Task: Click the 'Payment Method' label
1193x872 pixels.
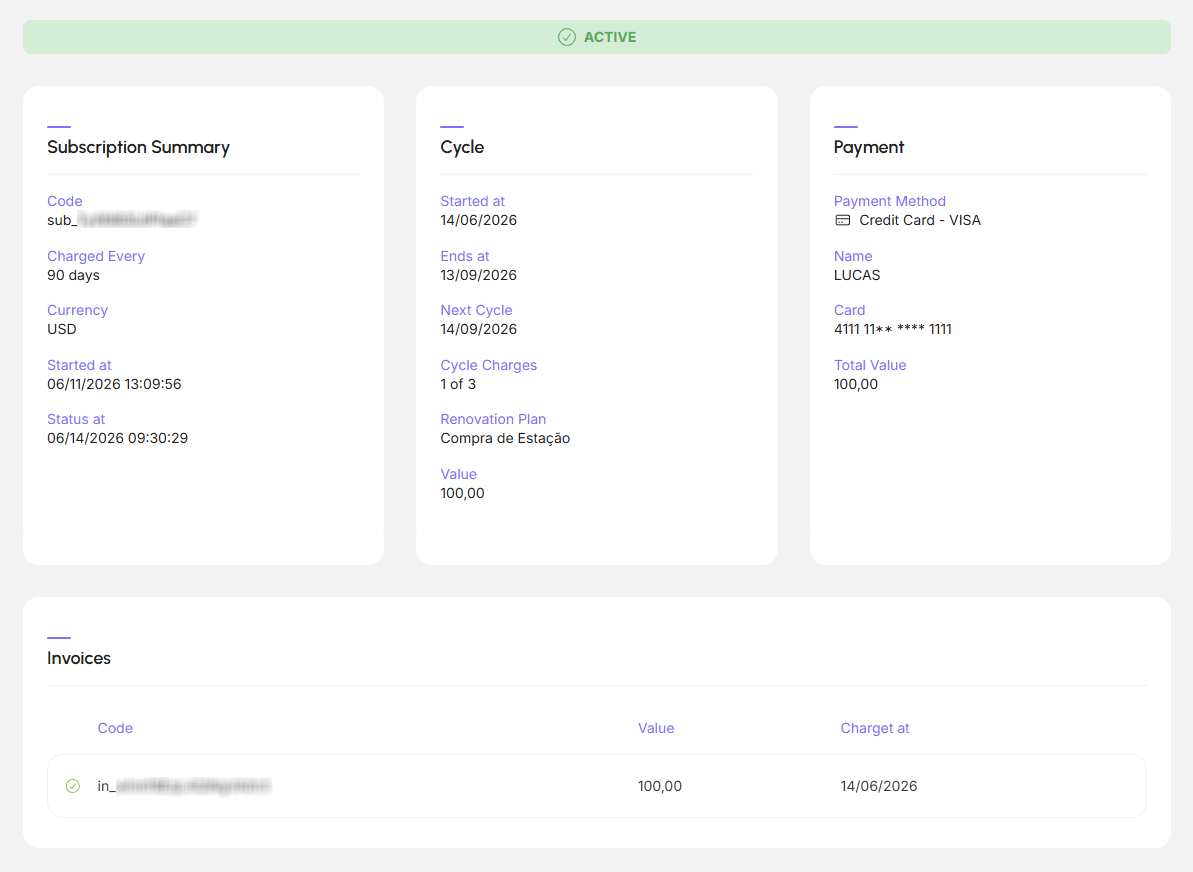Action: pos(889,202)
